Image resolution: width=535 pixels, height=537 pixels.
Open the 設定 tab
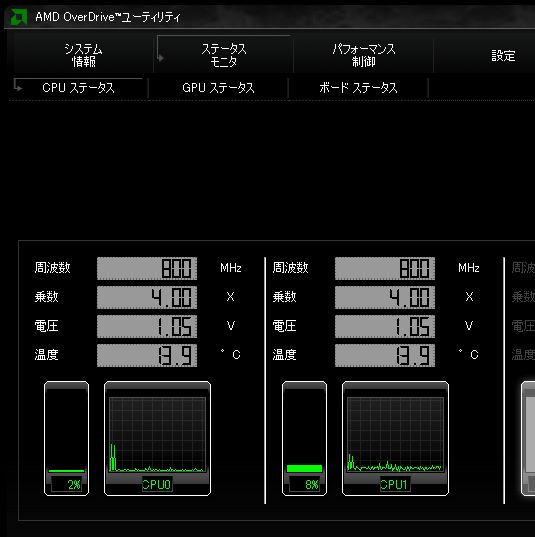point(503,55)
